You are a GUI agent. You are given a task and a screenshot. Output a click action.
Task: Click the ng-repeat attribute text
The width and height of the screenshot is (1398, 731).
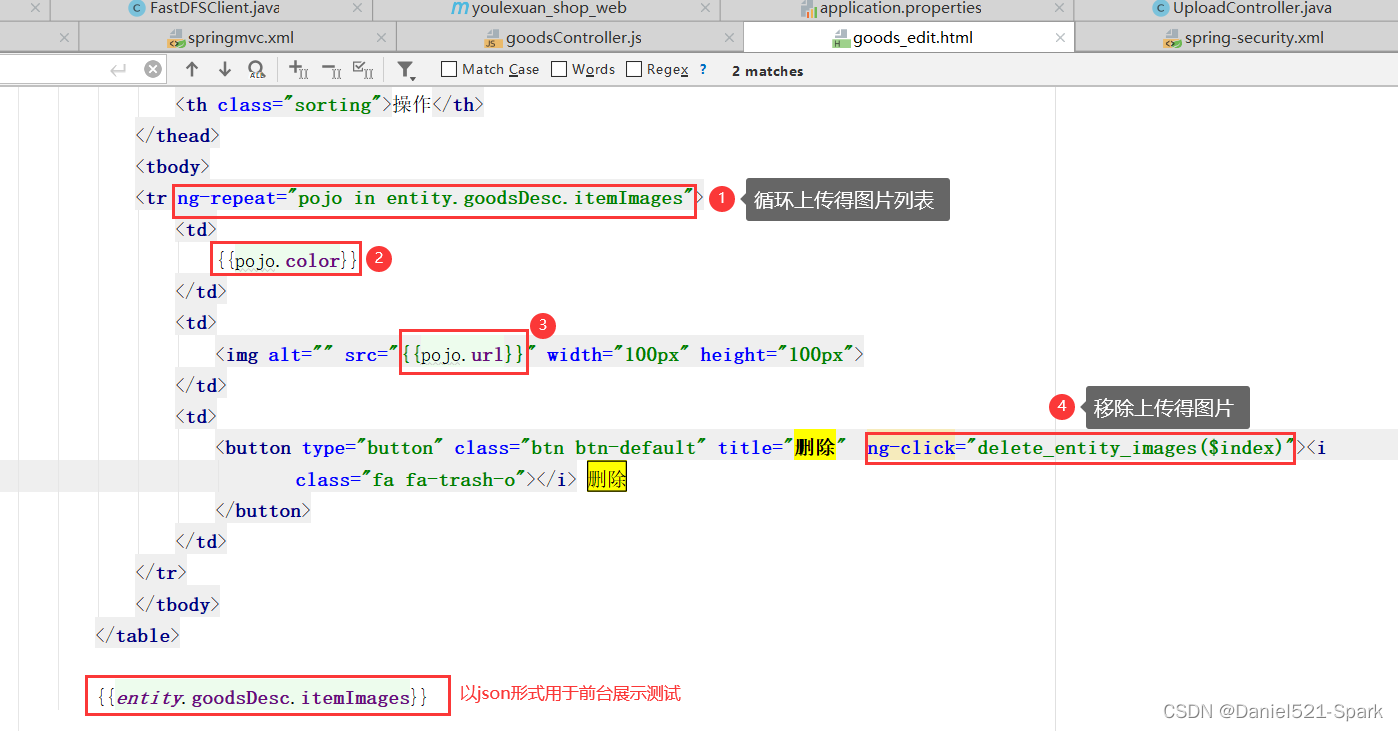[x=435, y=198]
